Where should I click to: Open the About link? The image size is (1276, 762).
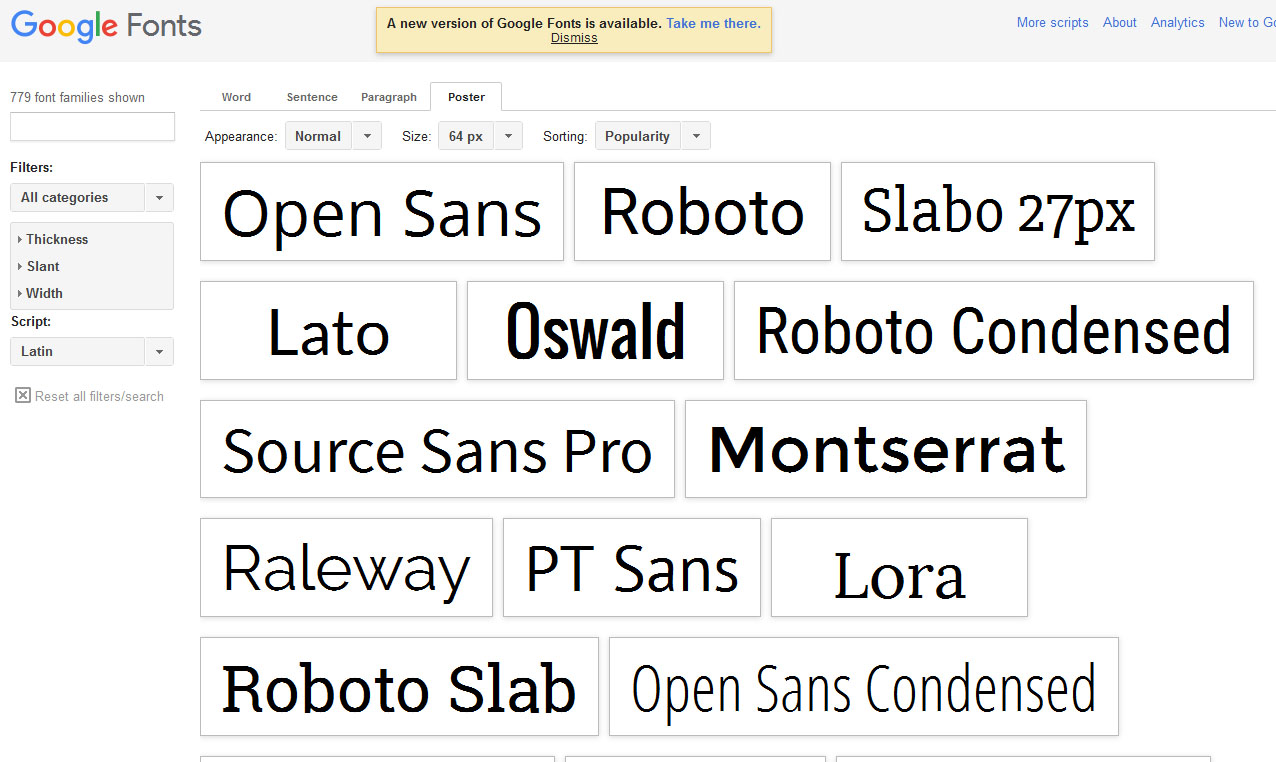click(1120, 22)
